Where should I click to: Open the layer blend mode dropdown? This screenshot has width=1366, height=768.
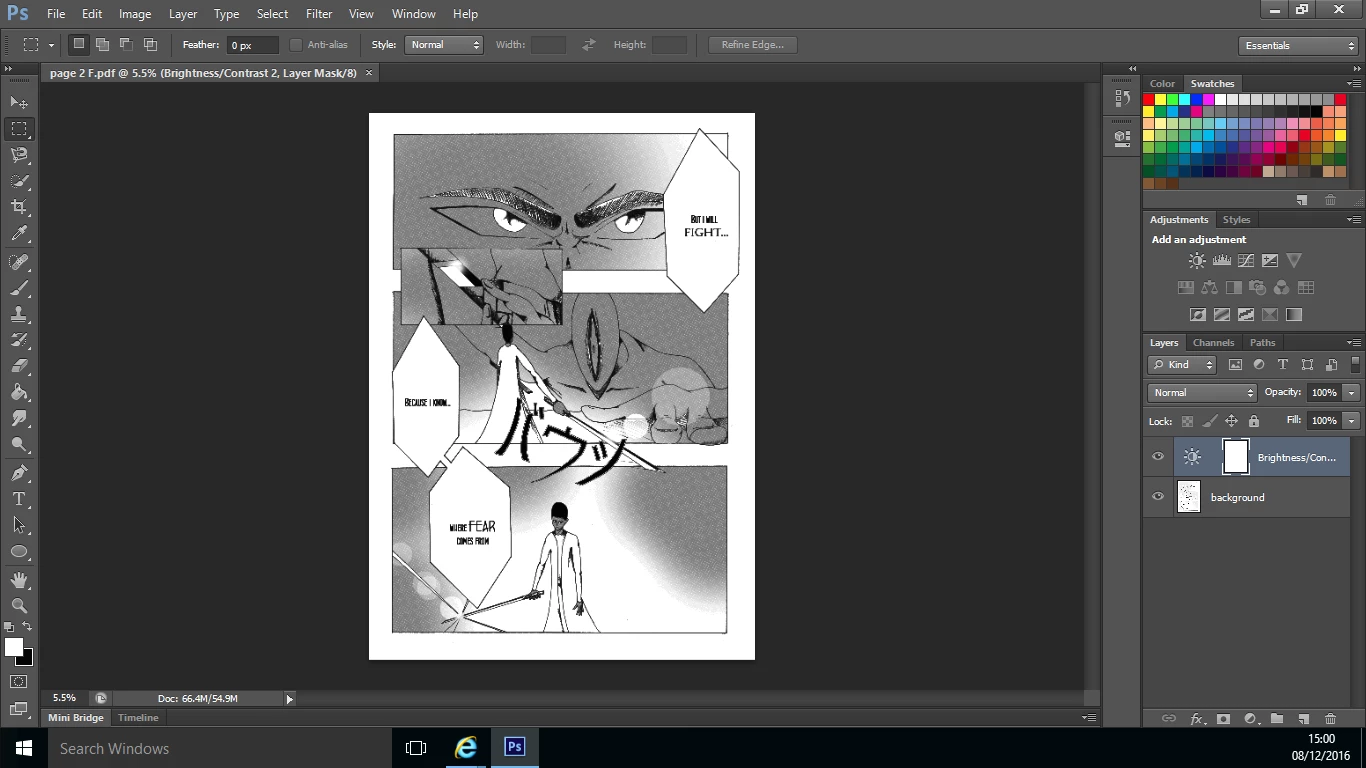pyautogui.click(x=1202, y=393)
